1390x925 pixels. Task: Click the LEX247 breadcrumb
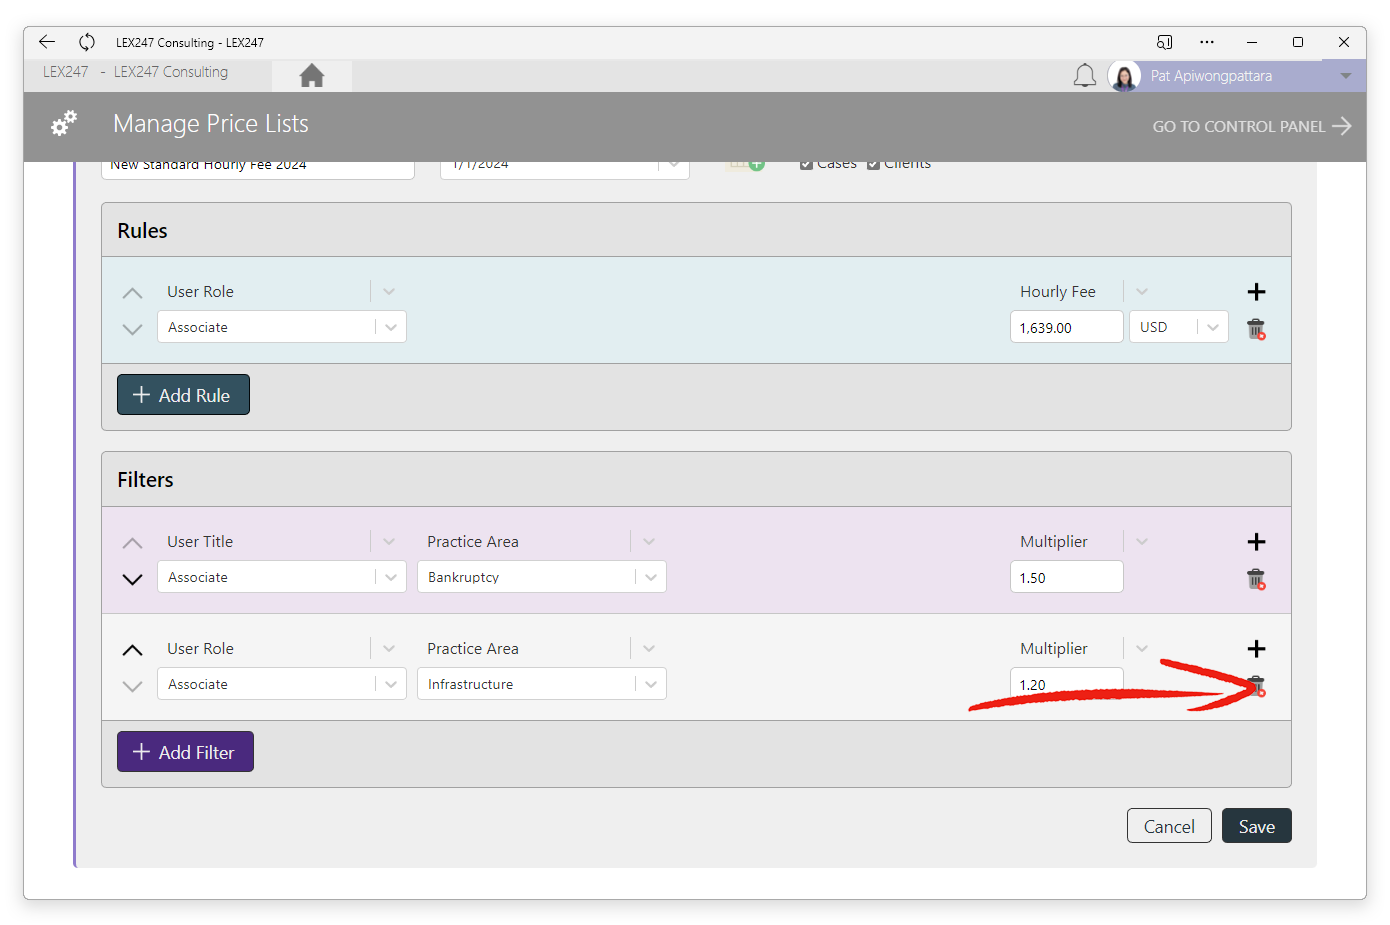(x=66, y=72)
